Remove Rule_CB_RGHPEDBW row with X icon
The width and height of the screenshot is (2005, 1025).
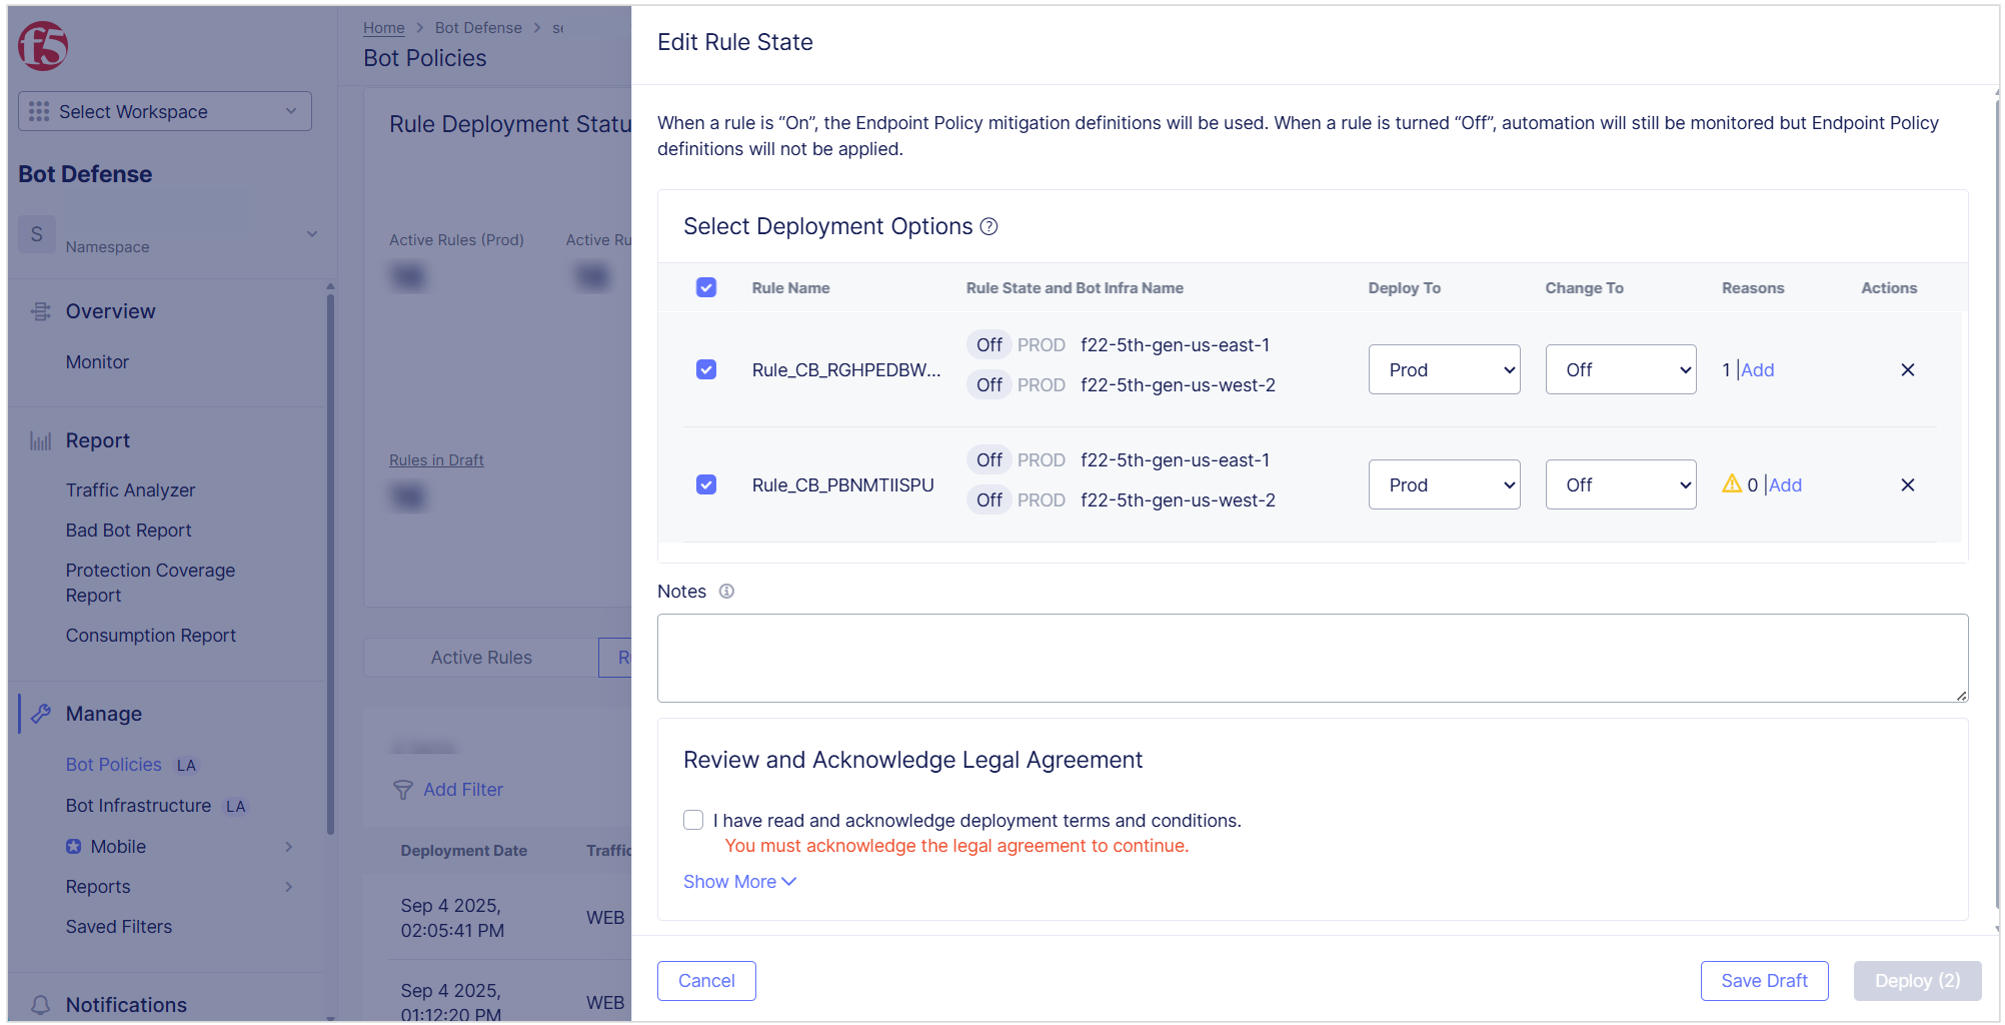[x=1907, y=370]
